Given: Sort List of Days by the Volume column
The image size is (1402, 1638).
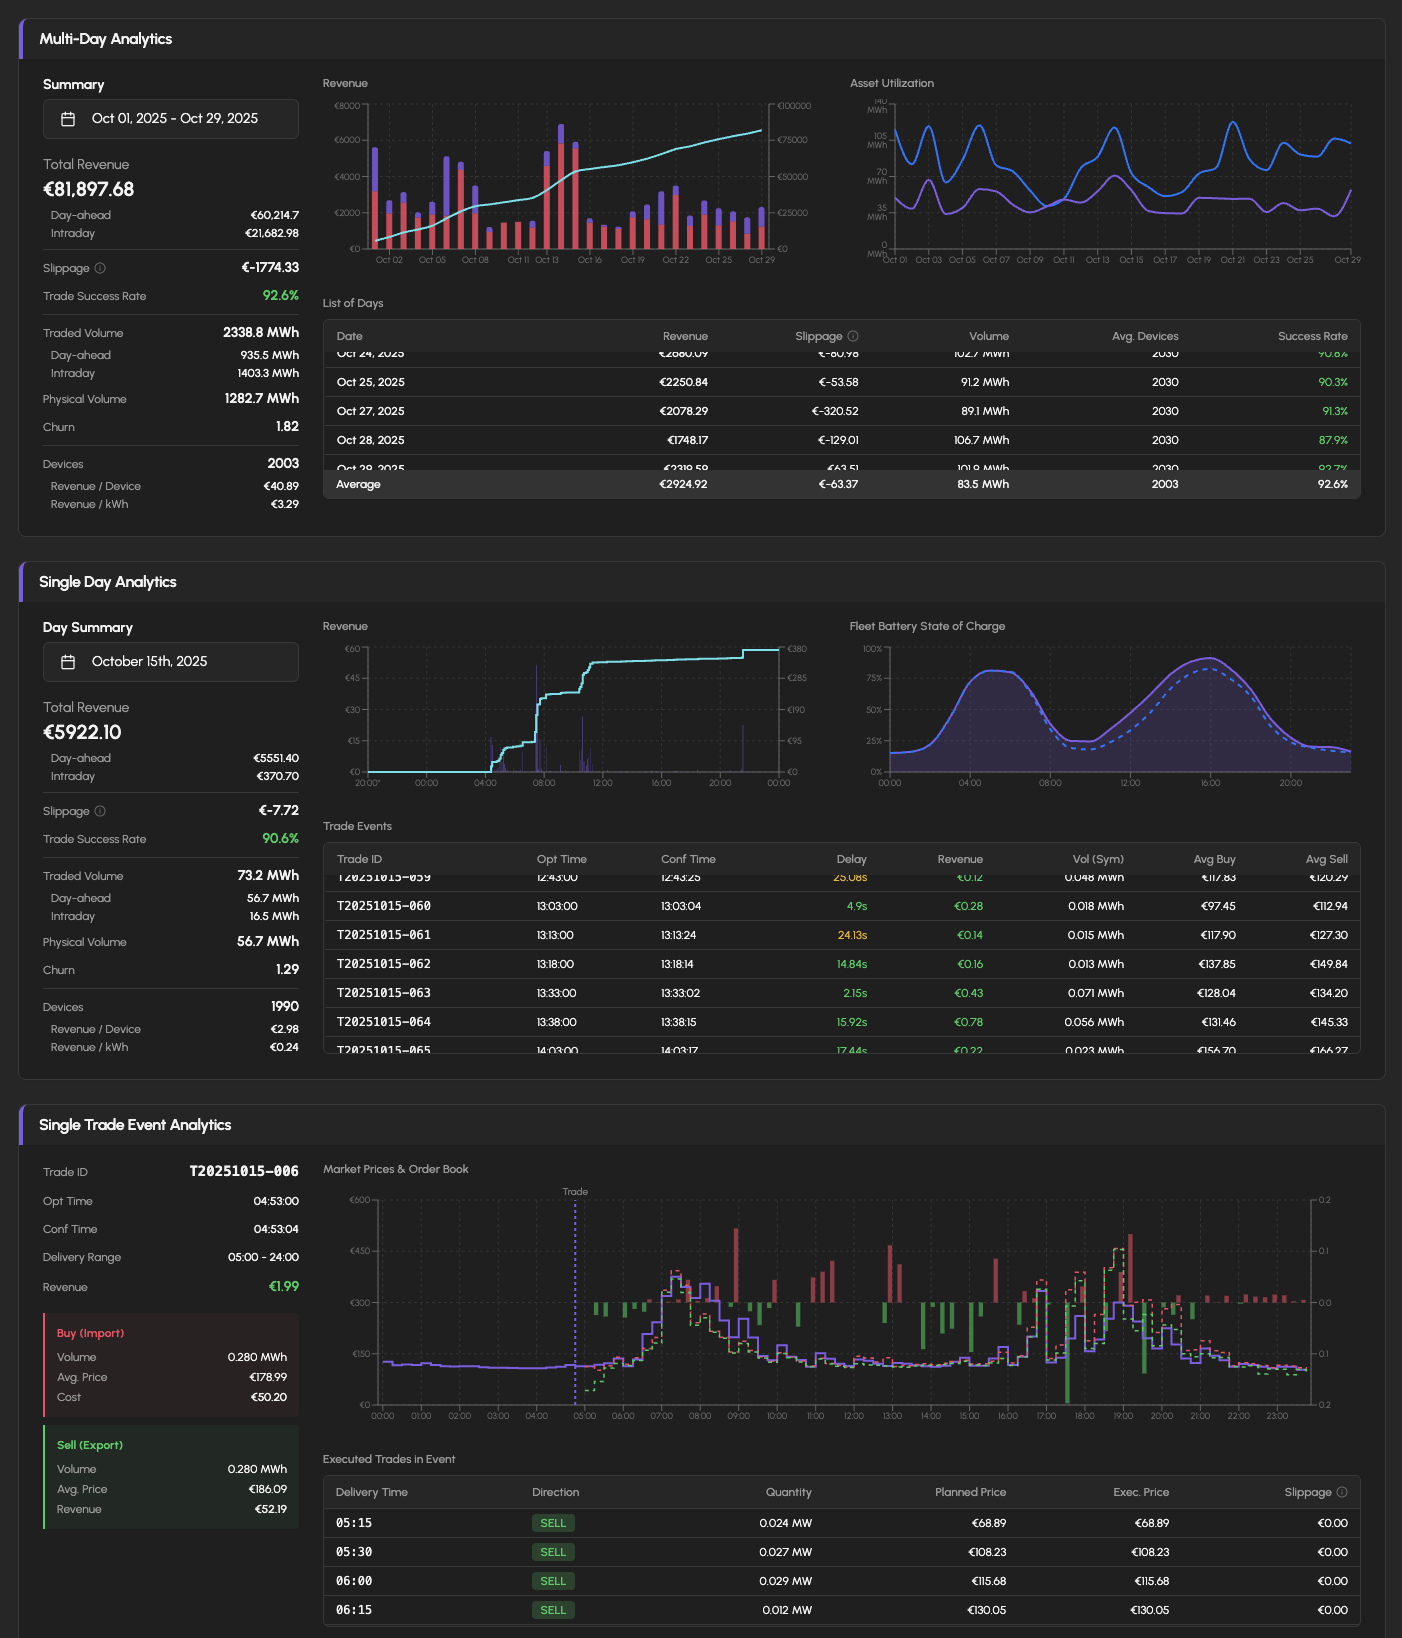Looking at the screenshot, I should [x=988, y=336].
